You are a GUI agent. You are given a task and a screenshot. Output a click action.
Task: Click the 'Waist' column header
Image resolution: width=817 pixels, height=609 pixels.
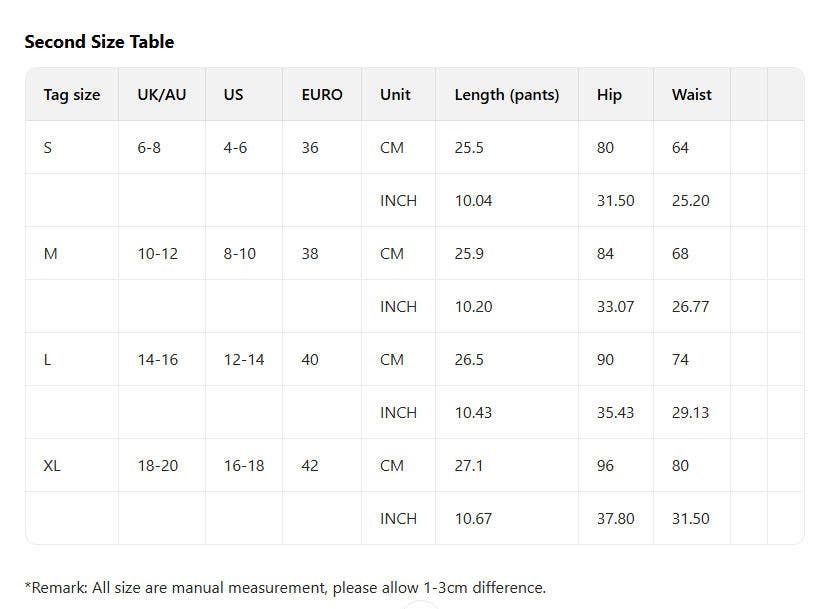click(692, 95)
